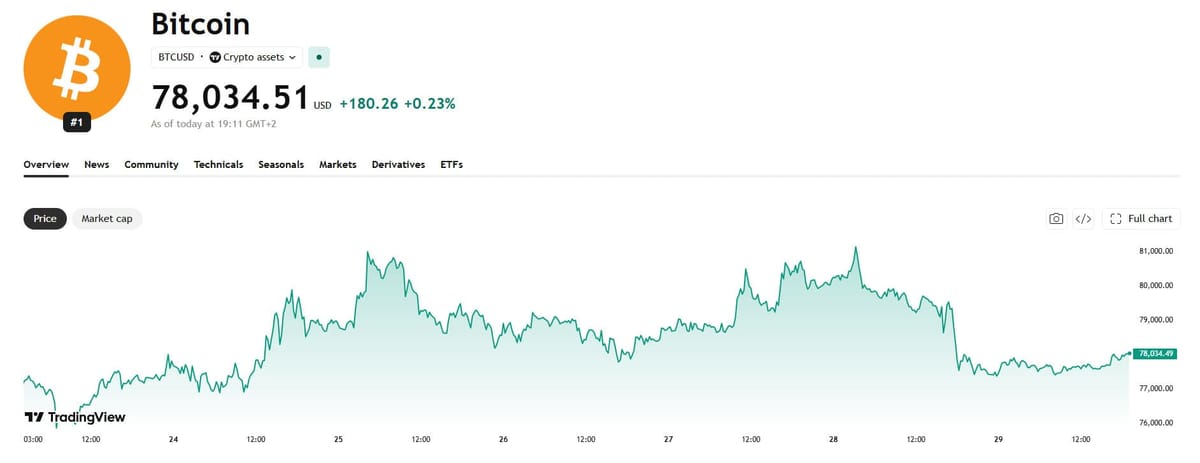
Task: Open the Full chart view
Action: 1141,218
